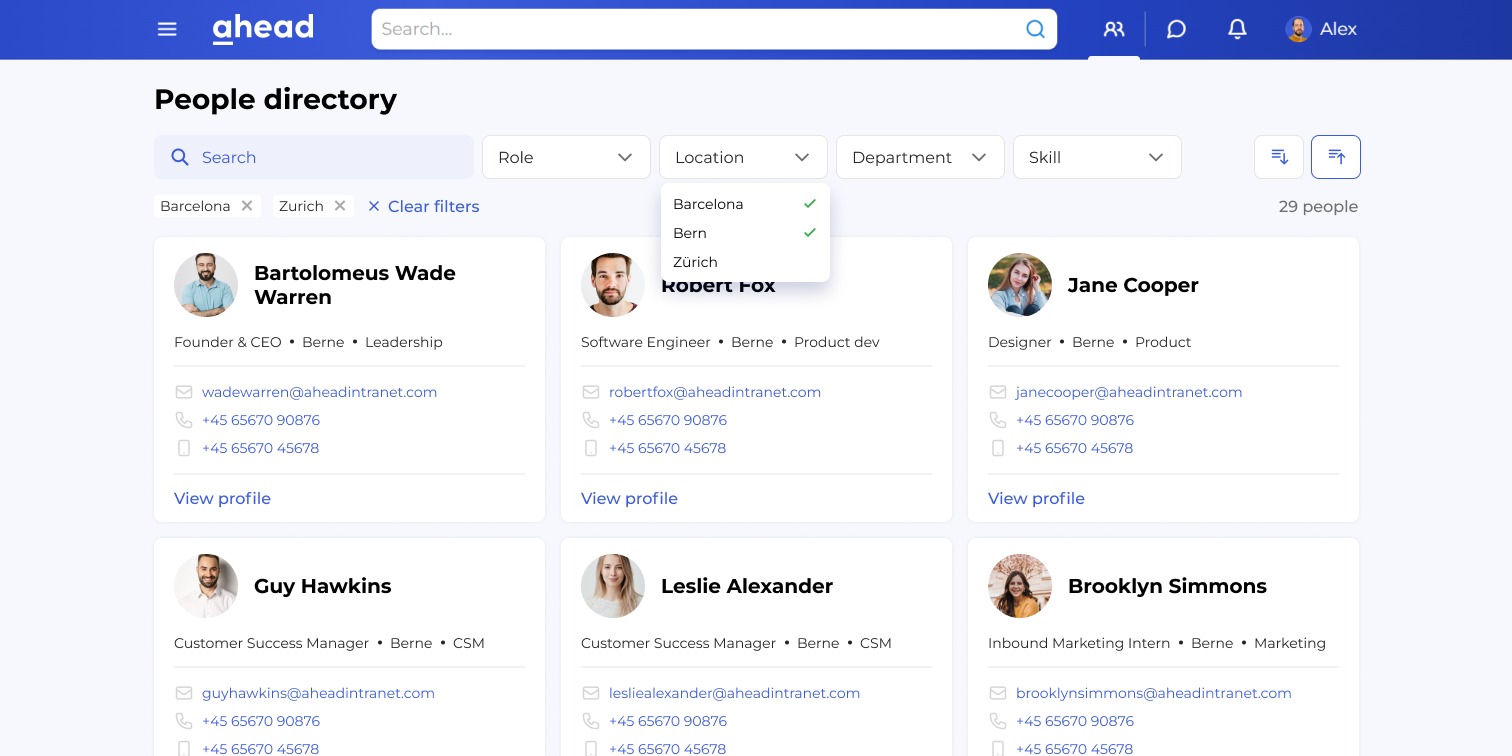Click the name Leslie Alexander

pyautogui.click(x=747, y=586)
